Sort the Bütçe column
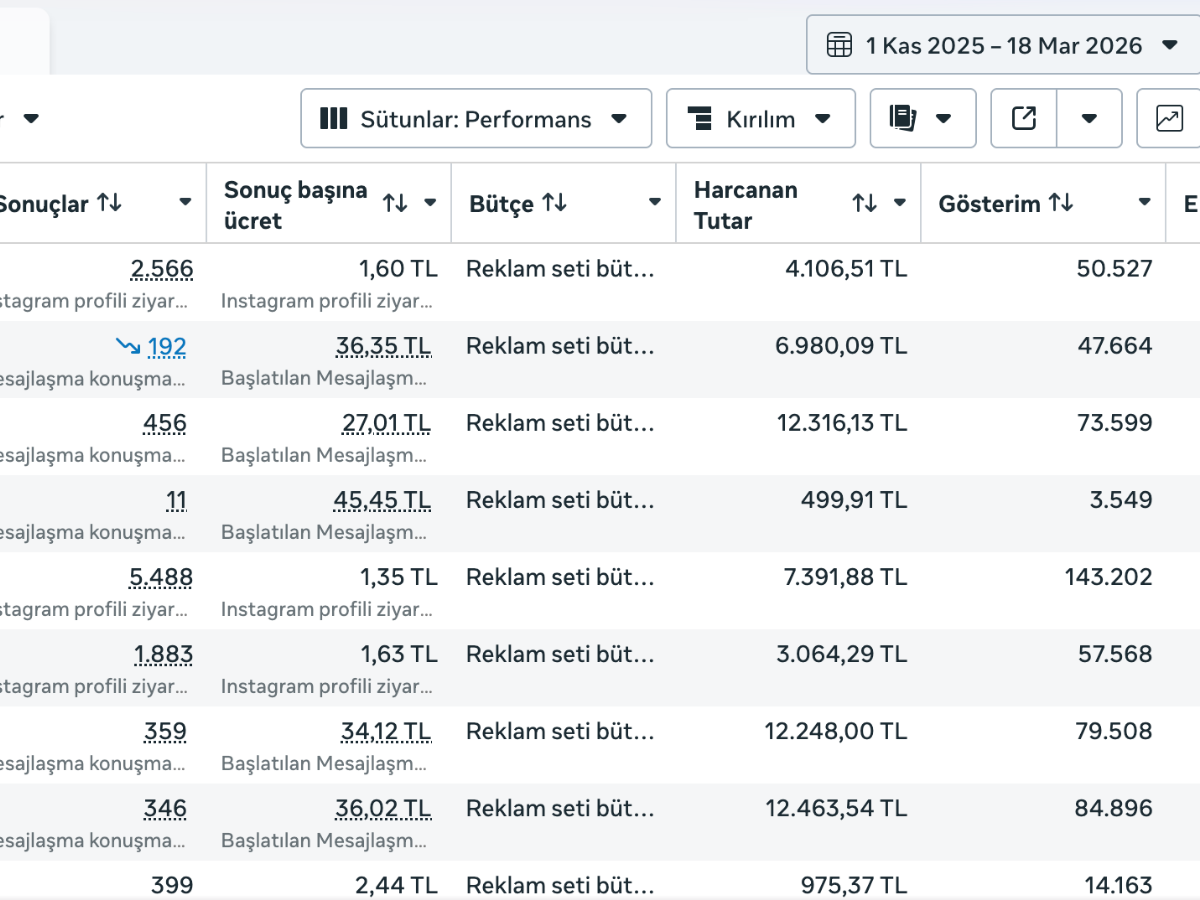 (x=555, y=204)
